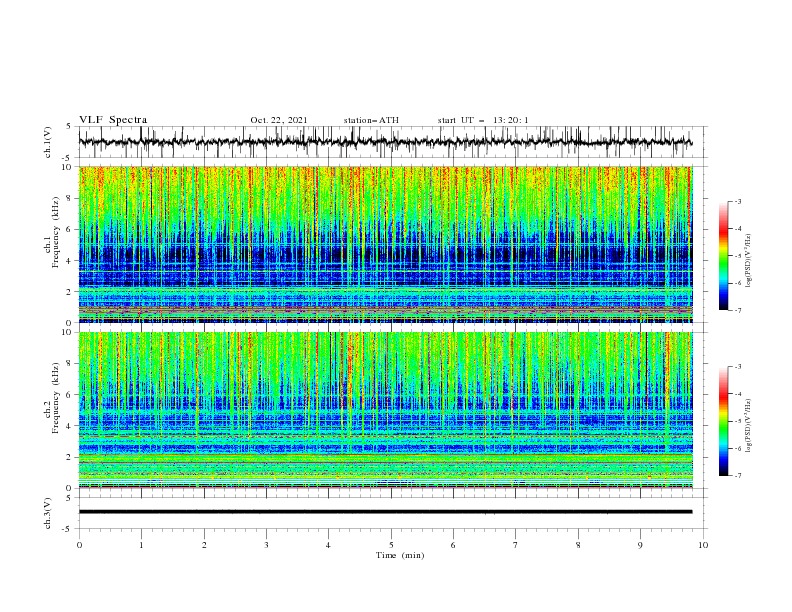Click the ch.2 'Frequency (kHz)' axis label
Screen dimensions: 792x612
point(55,398)
